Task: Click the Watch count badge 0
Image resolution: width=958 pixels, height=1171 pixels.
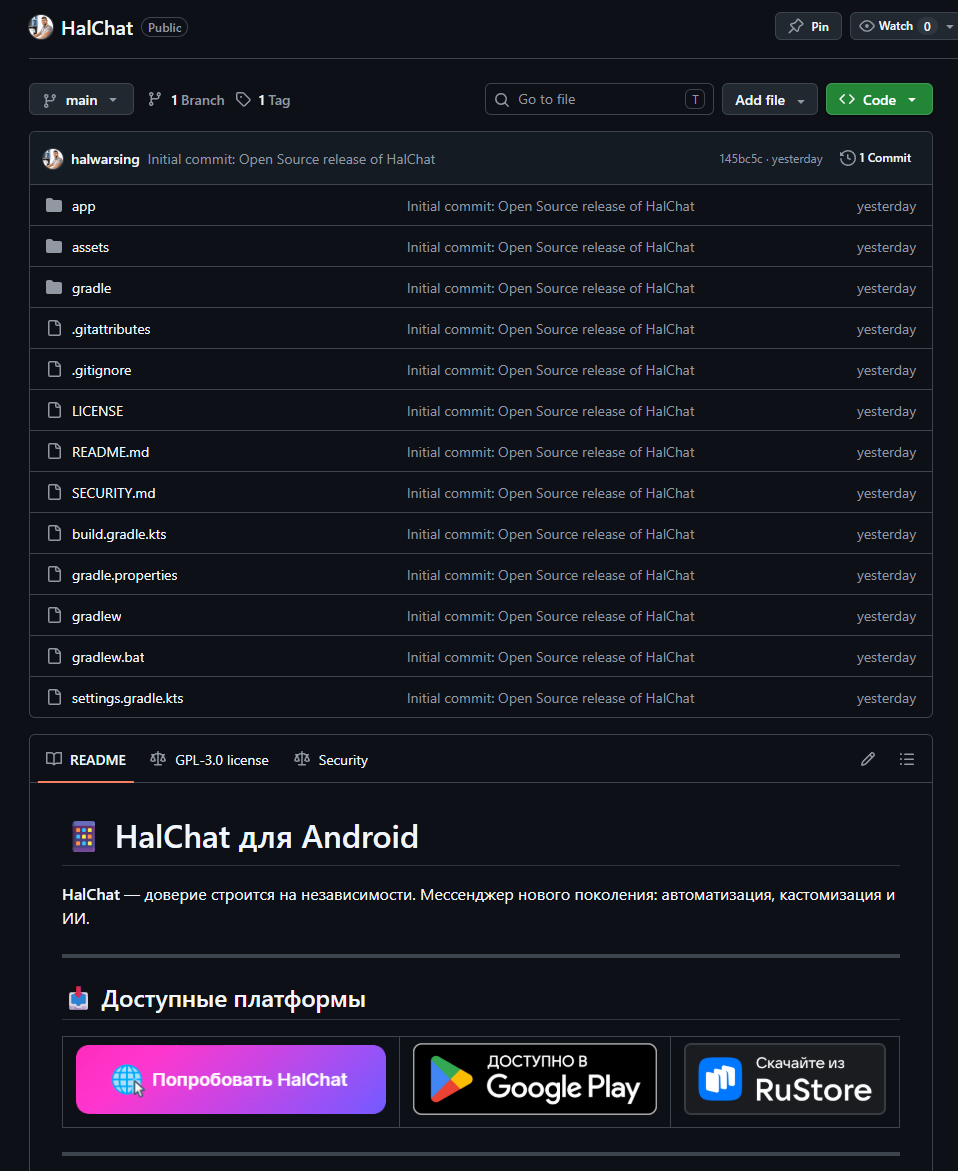Action: tap(927, 26)
